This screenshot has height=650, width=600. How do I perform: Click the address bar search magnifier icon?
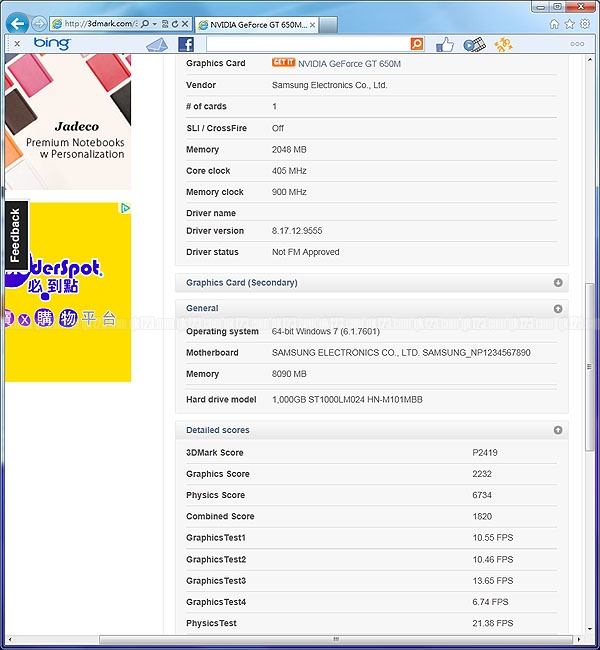coord(145,24)
